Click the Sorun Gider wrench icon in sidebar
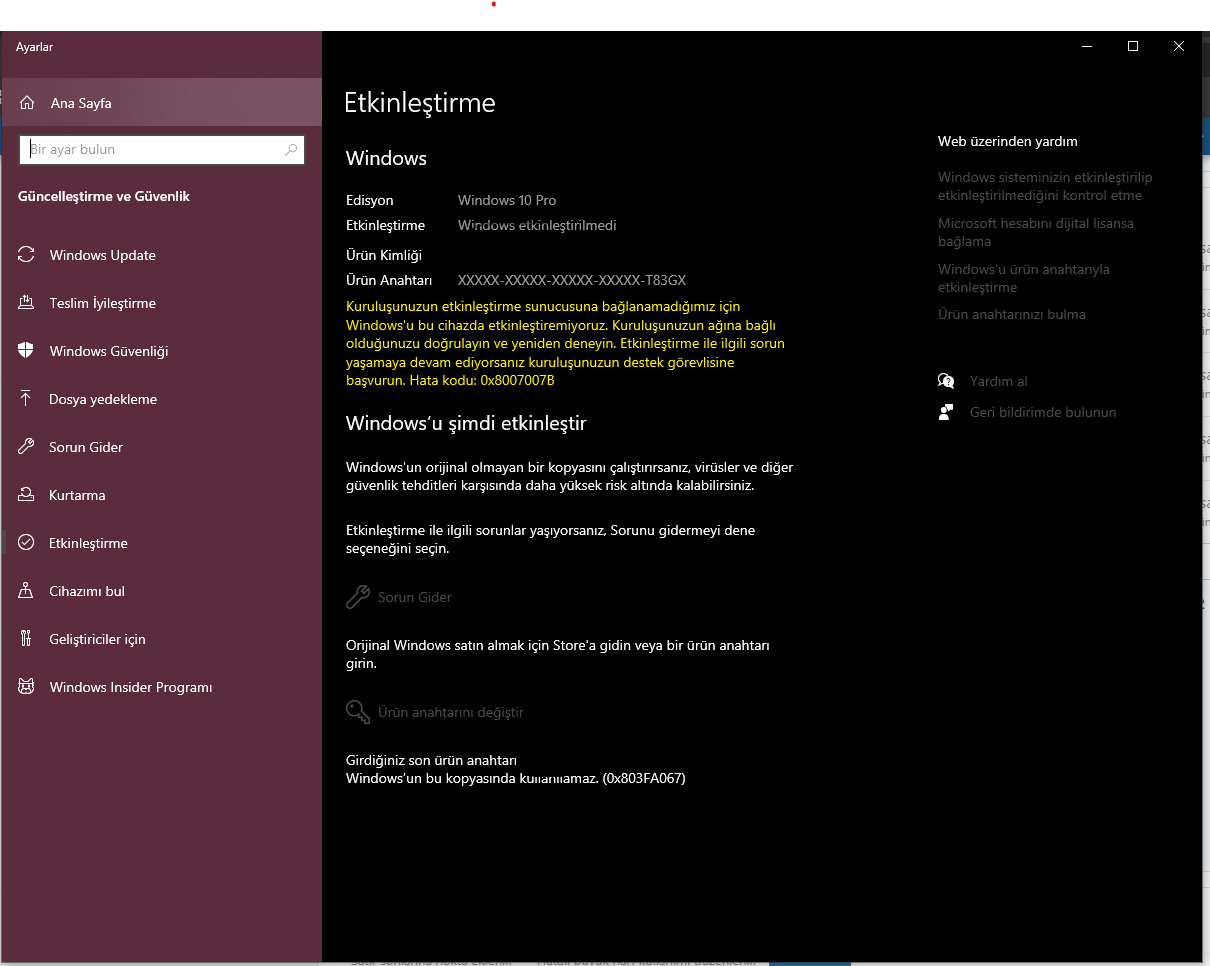1210x966 pixels. pyautogui.click(x=27, y=447)
